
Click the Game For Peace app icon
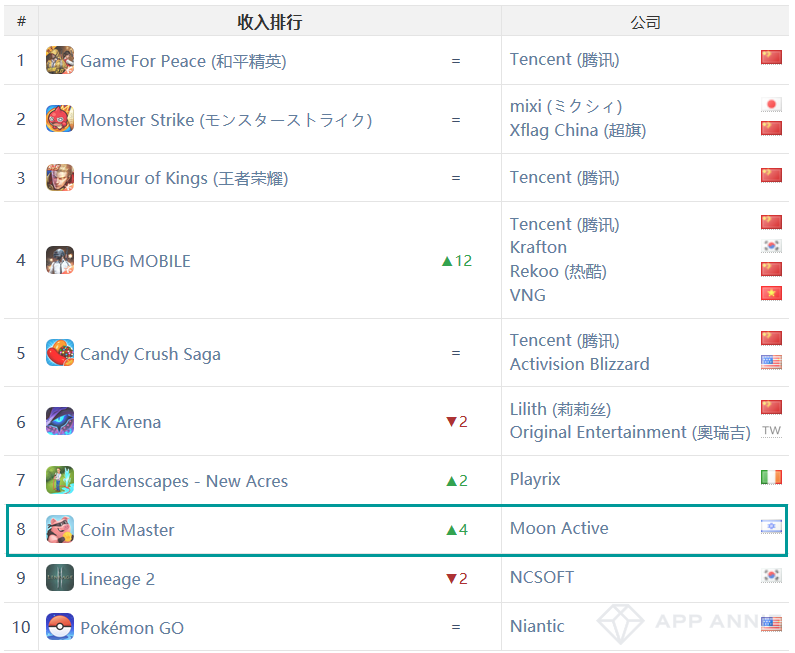60,60
